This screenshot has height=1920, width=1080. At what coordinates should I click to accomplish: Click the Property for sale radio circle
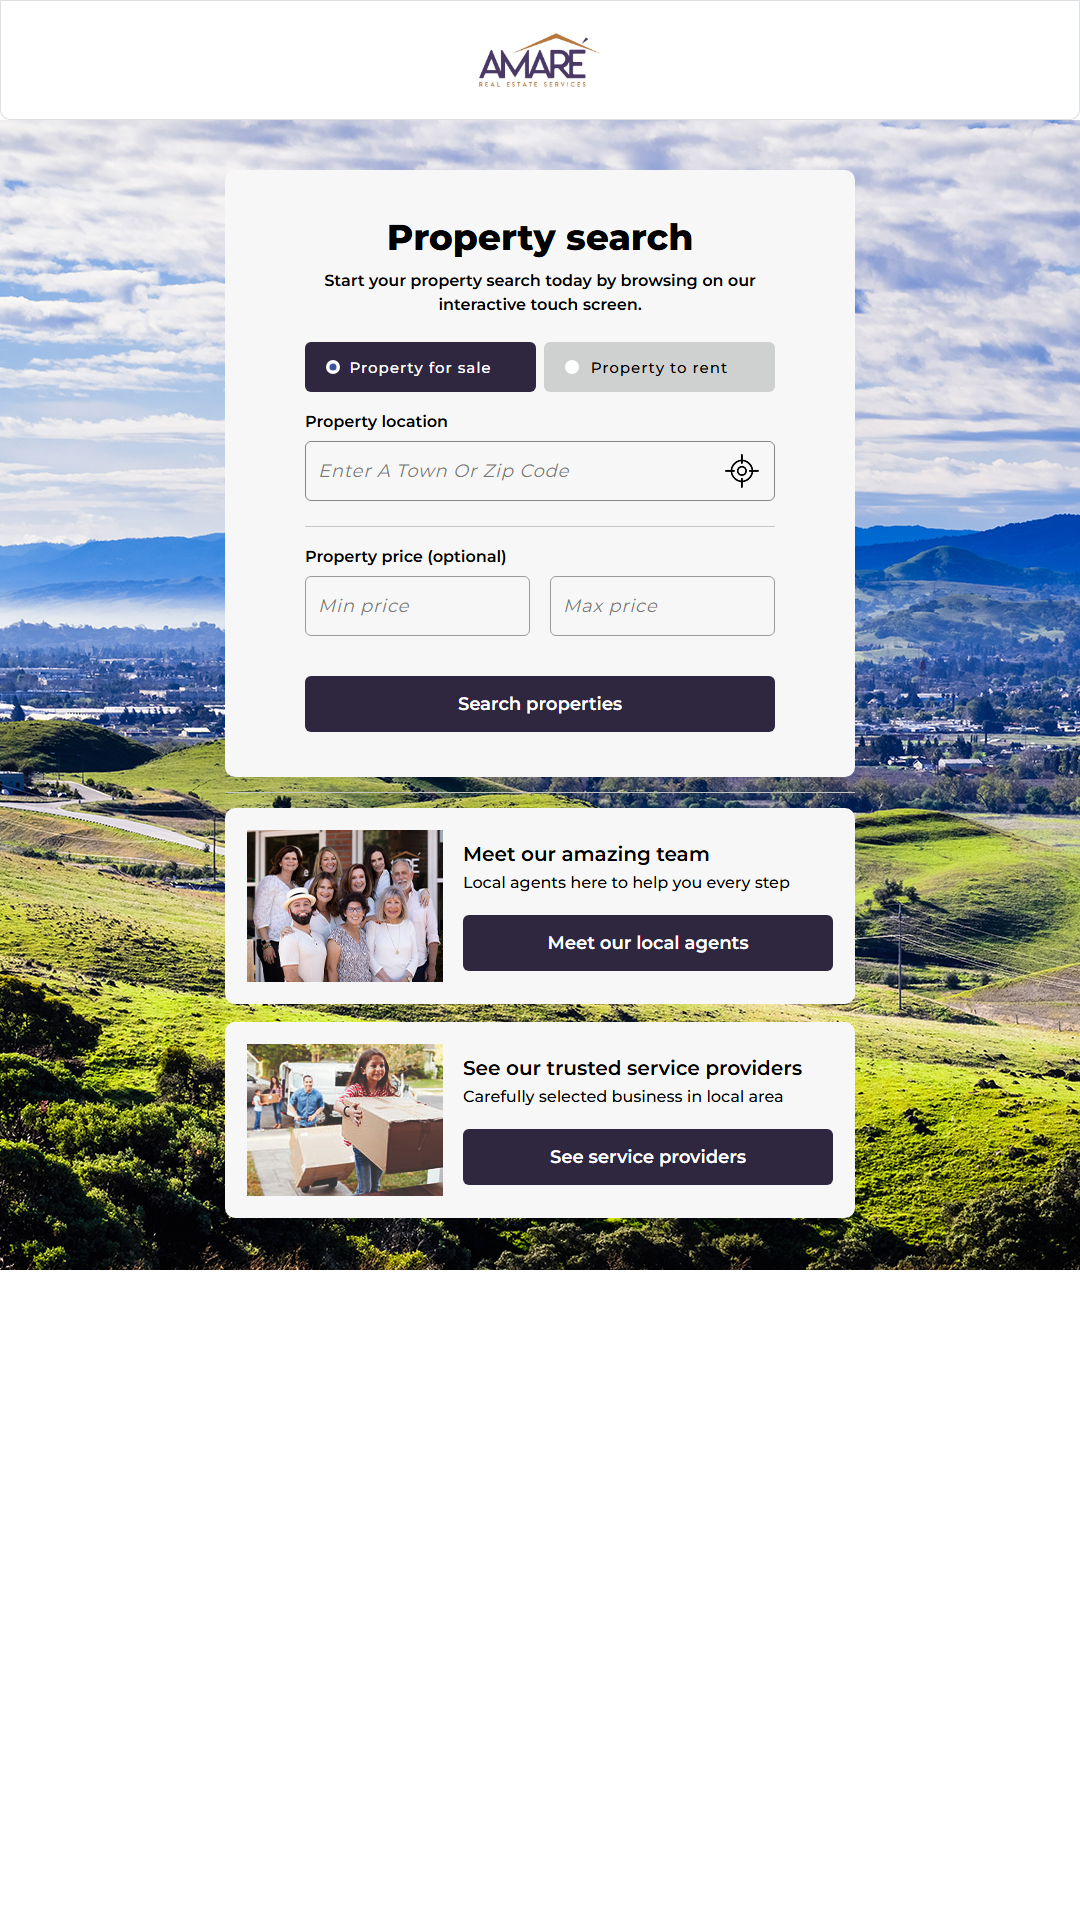click(x=333, y=367)
